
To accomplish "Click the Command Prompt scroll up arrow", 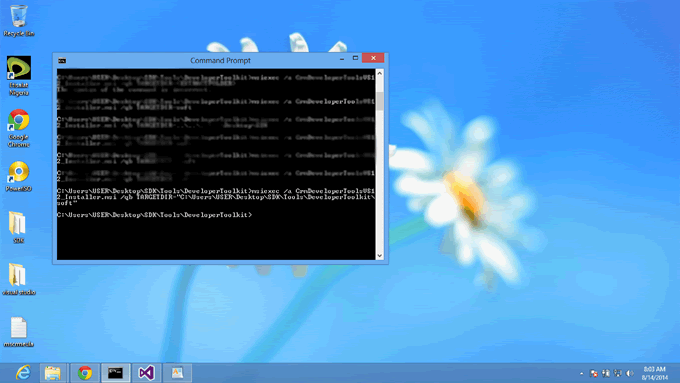I will point(379,73).
